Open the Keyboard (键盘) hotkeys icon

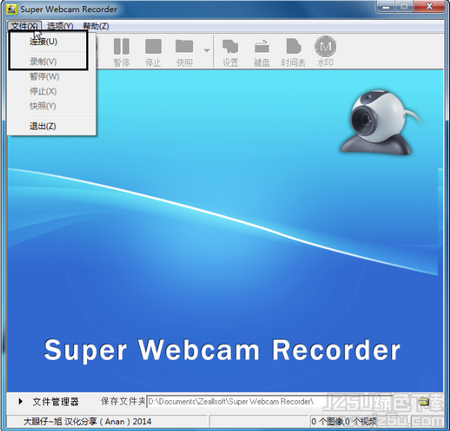(262, 52)
